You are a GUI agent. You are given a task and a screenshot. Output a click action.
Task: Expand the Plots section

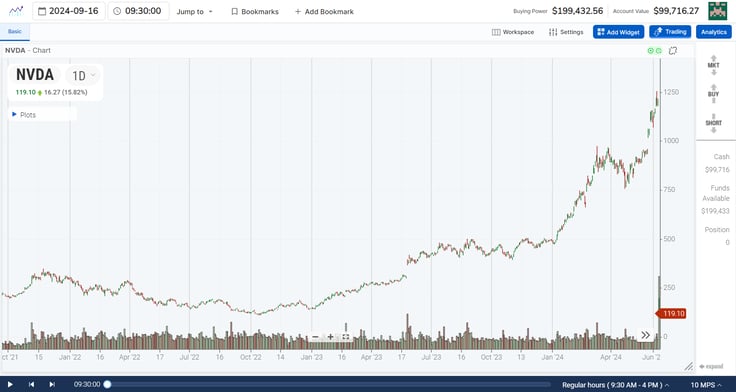coord(23,115)
